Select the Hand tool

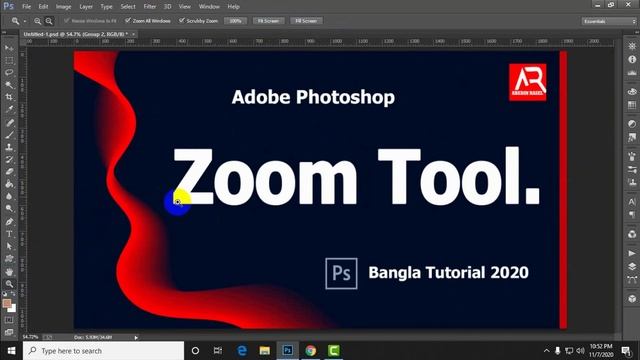(x=9, y=272)
